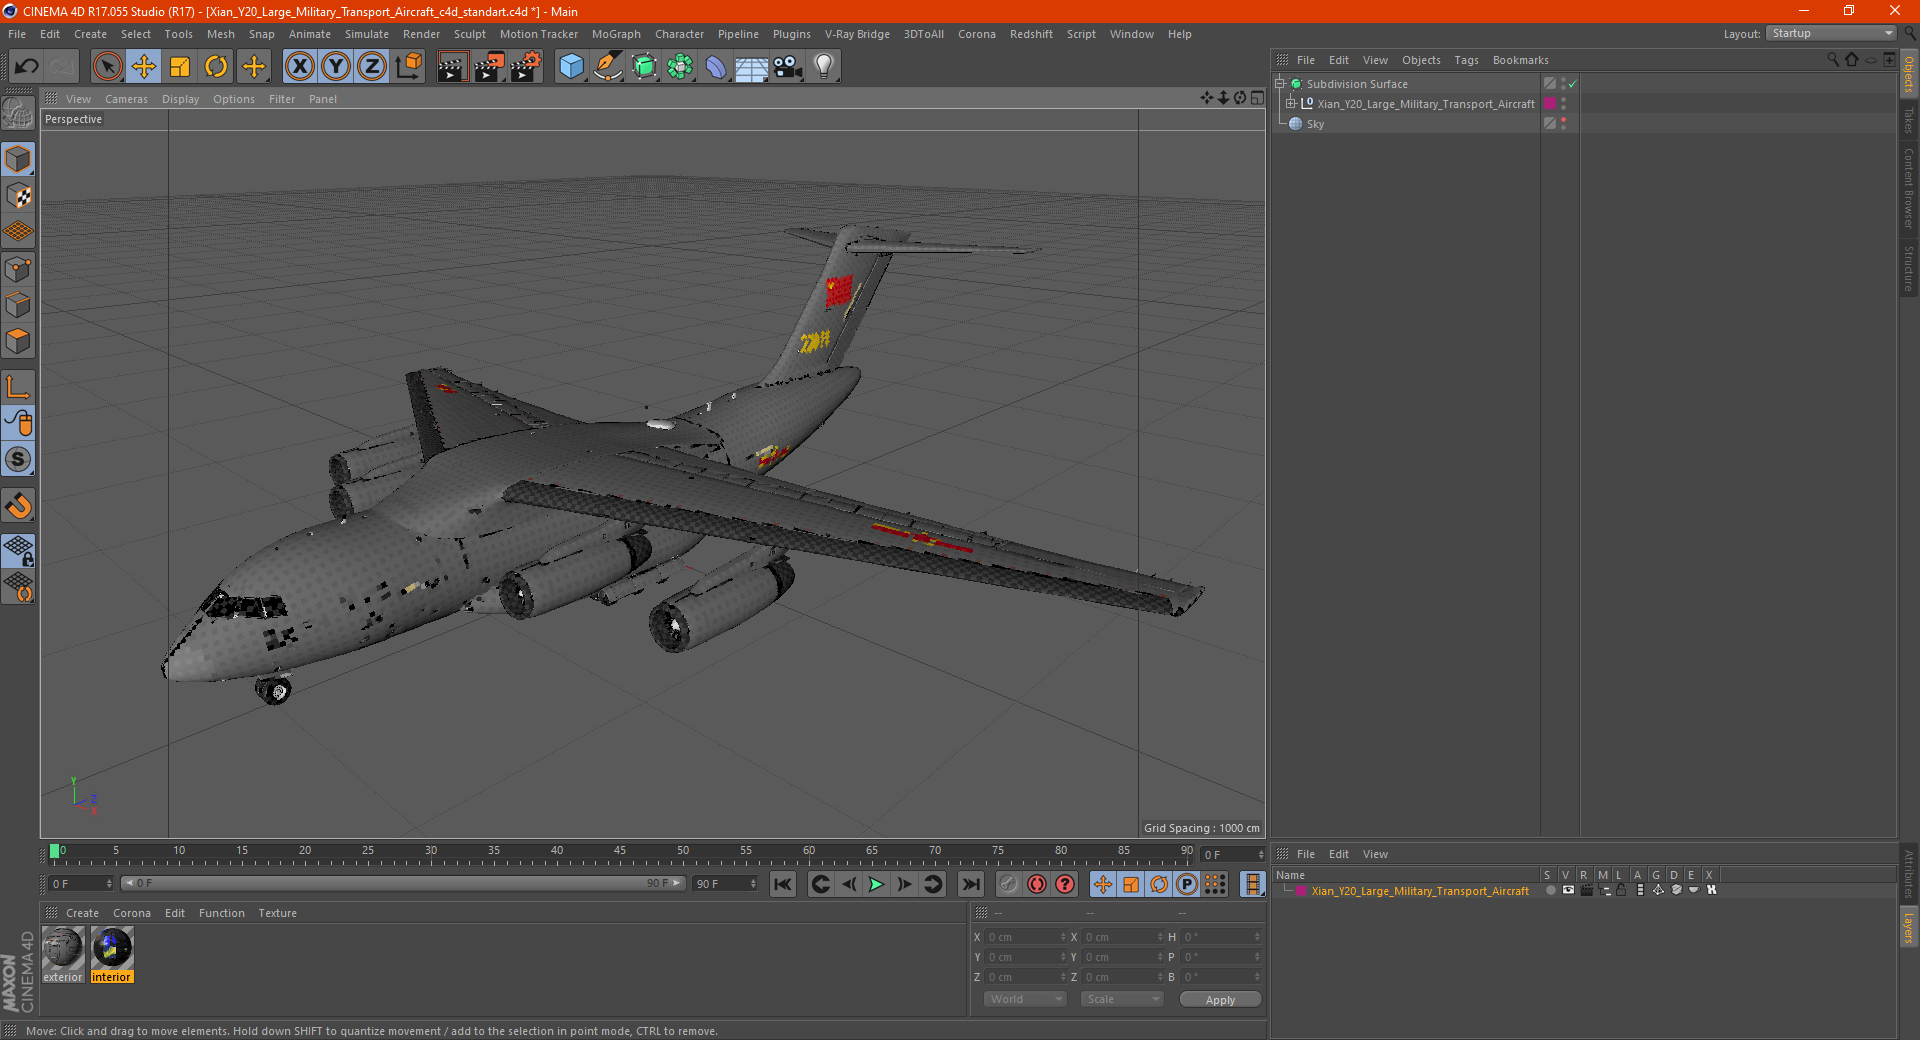Switch to Points mode

click(x=18, y=269)
